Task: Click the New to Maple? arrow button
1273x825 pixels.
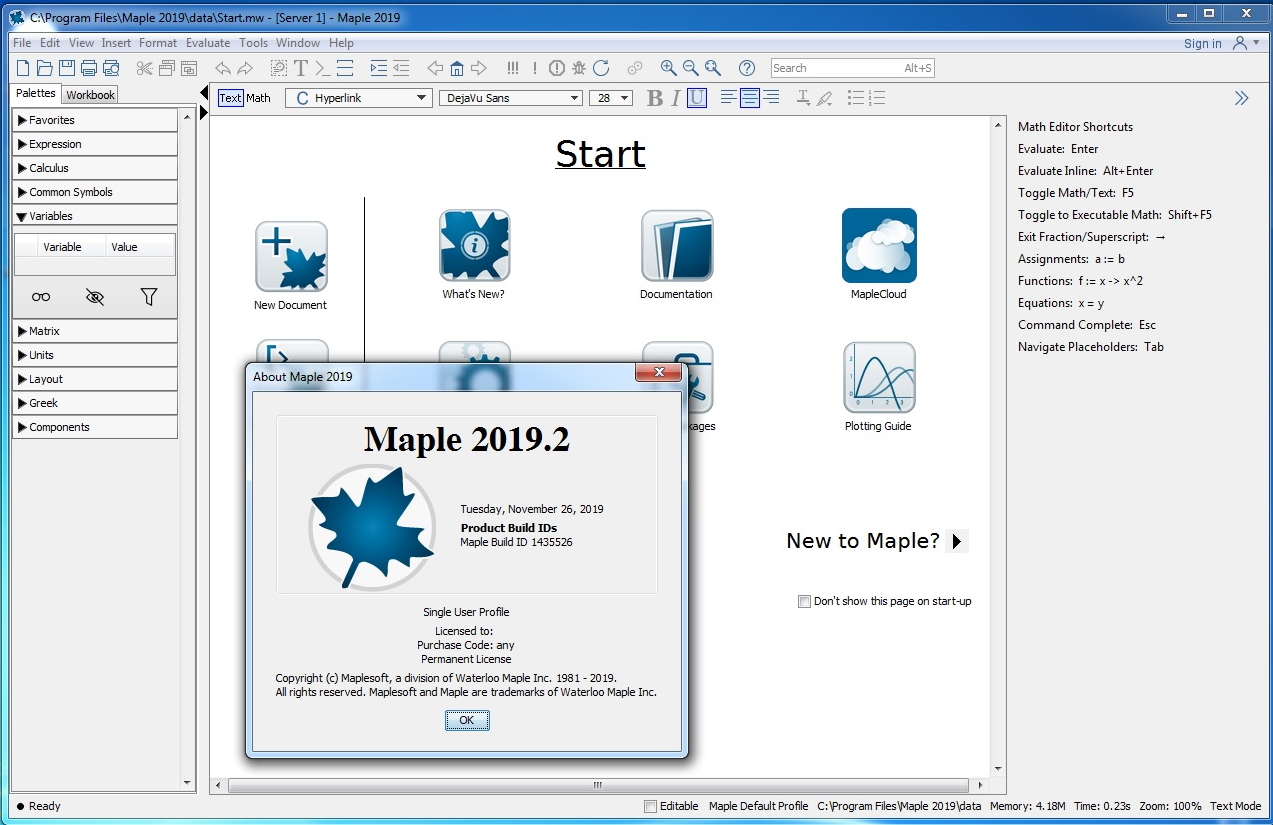Action: point(957,541)
